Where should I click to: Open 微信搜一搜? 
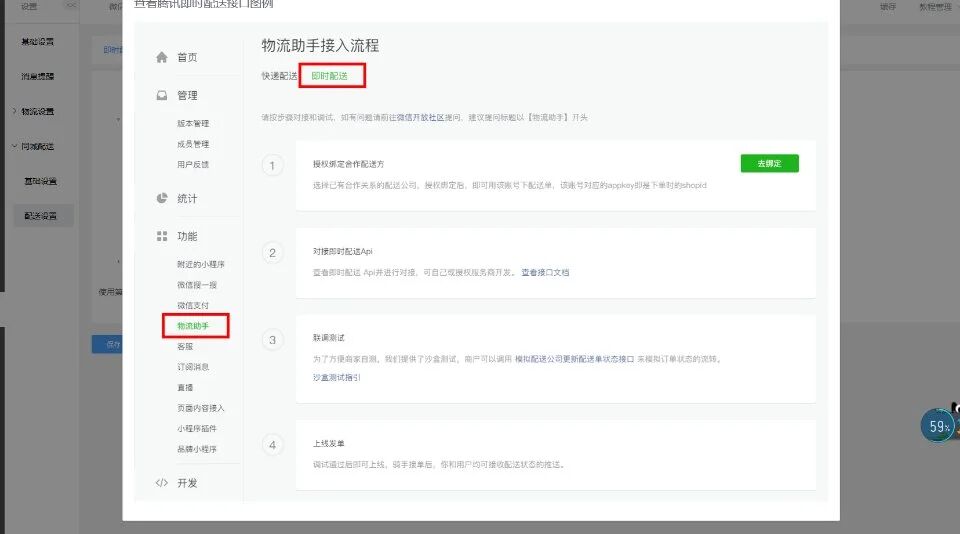[197, 285]
